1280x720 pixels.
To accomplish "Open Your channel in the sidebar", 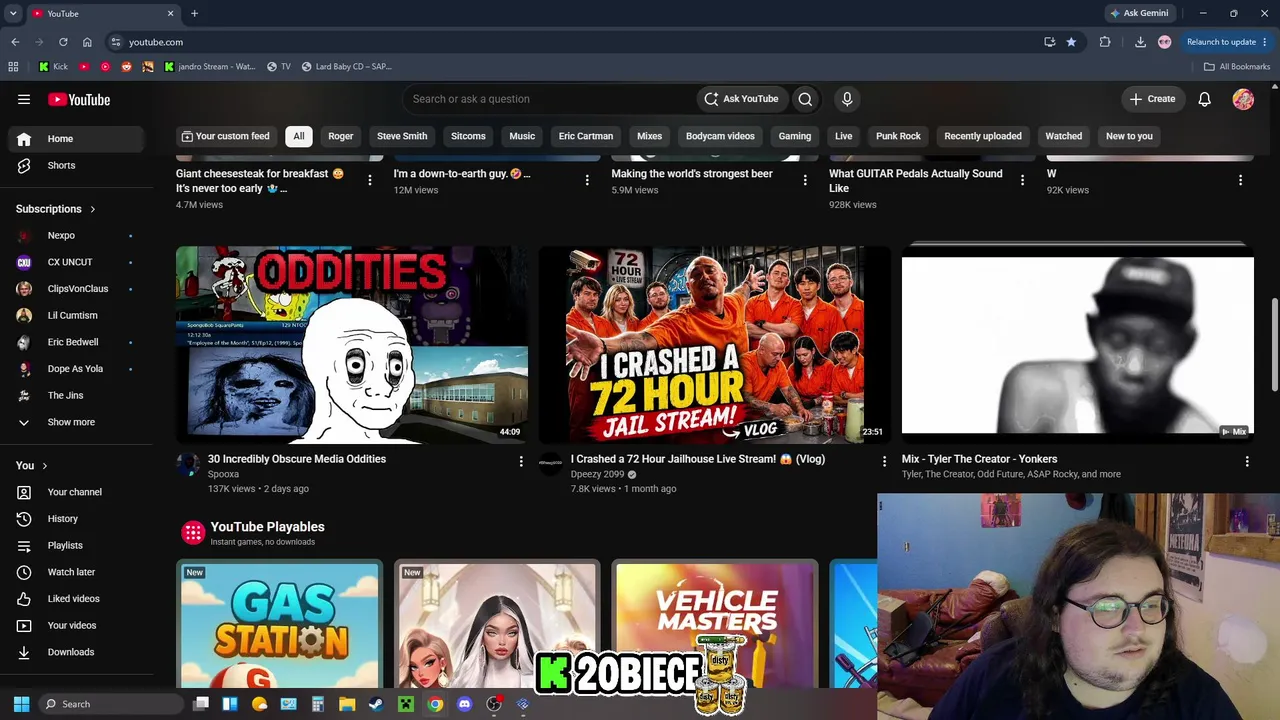I will [76, 492].
